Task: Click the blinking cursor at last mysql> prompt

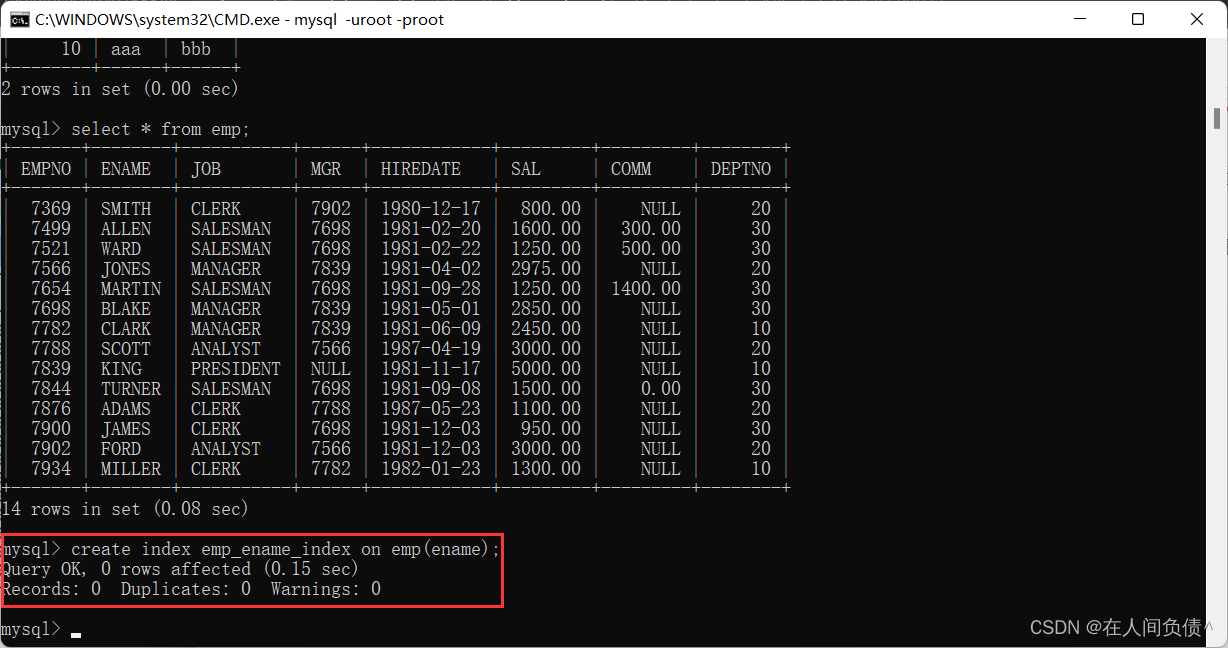Action: pyautogui.click(x=76, y=631)
